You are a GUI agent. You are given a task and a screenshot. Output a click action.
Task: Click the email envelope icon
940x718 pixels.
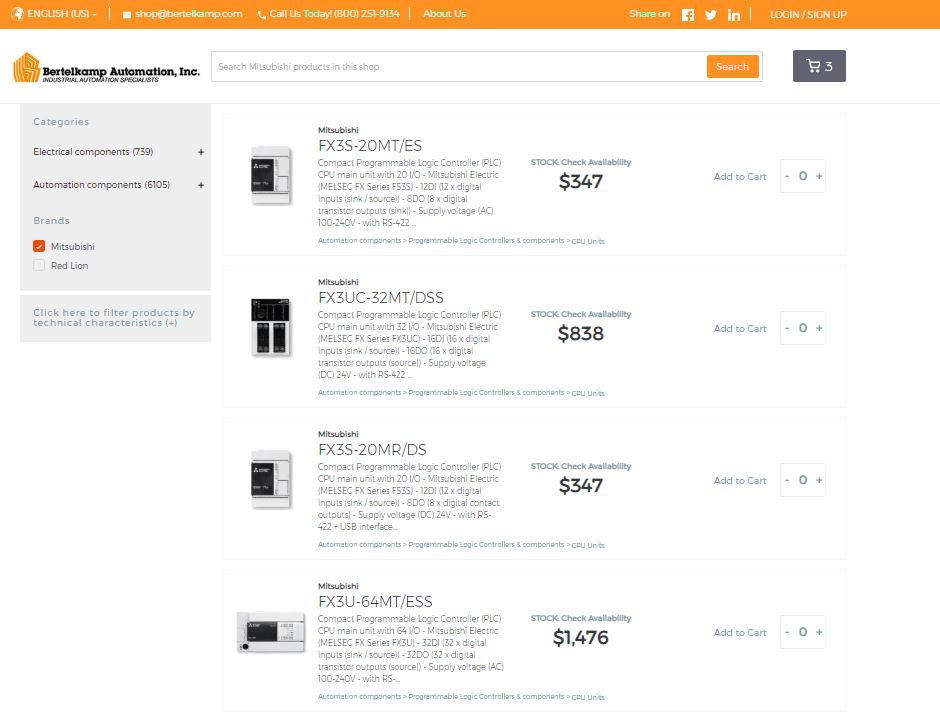[126, 14]
